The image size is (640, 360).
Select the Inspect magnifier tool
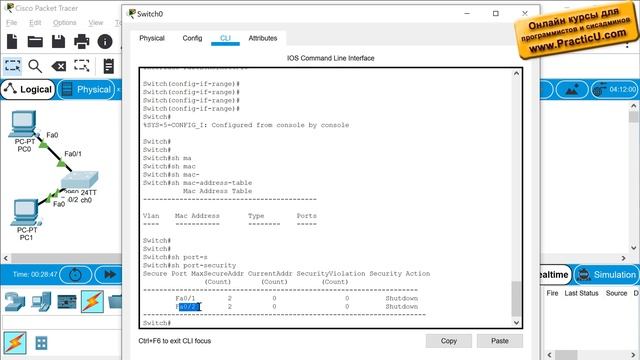[35, 66]
